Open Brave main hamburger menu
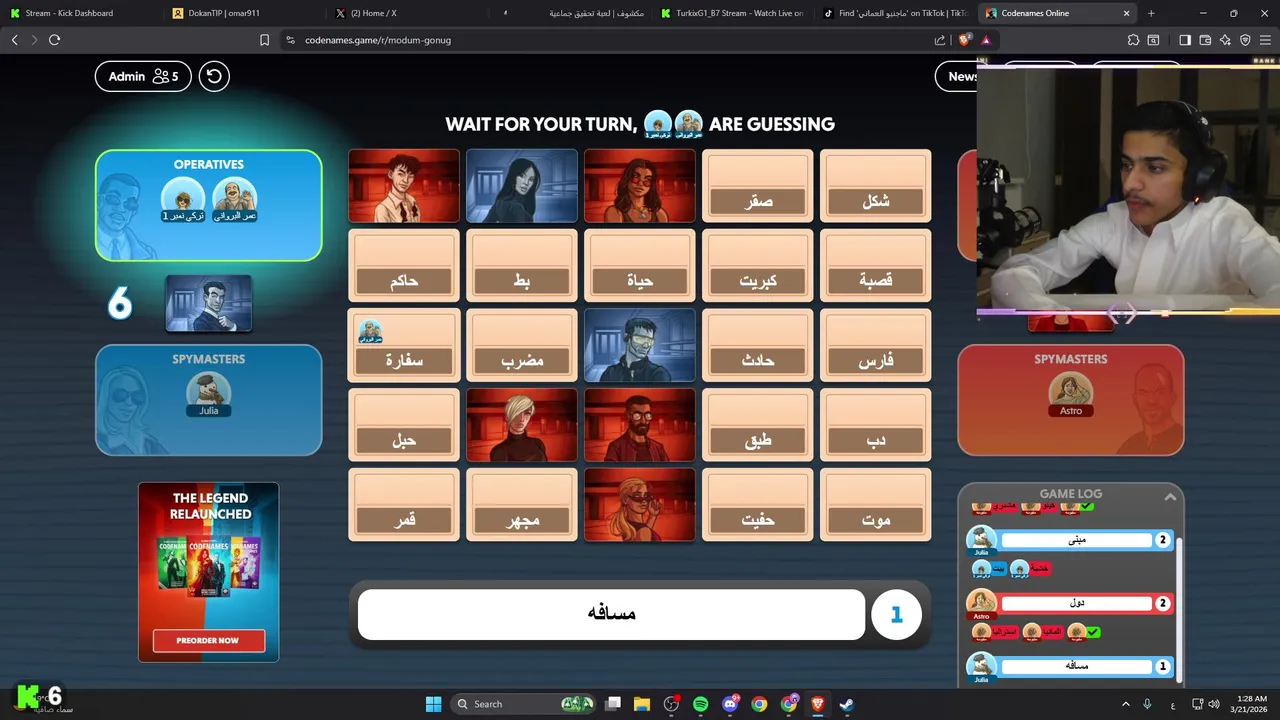Viewport: 1280px width, 720px height. tap(1265, 40)
